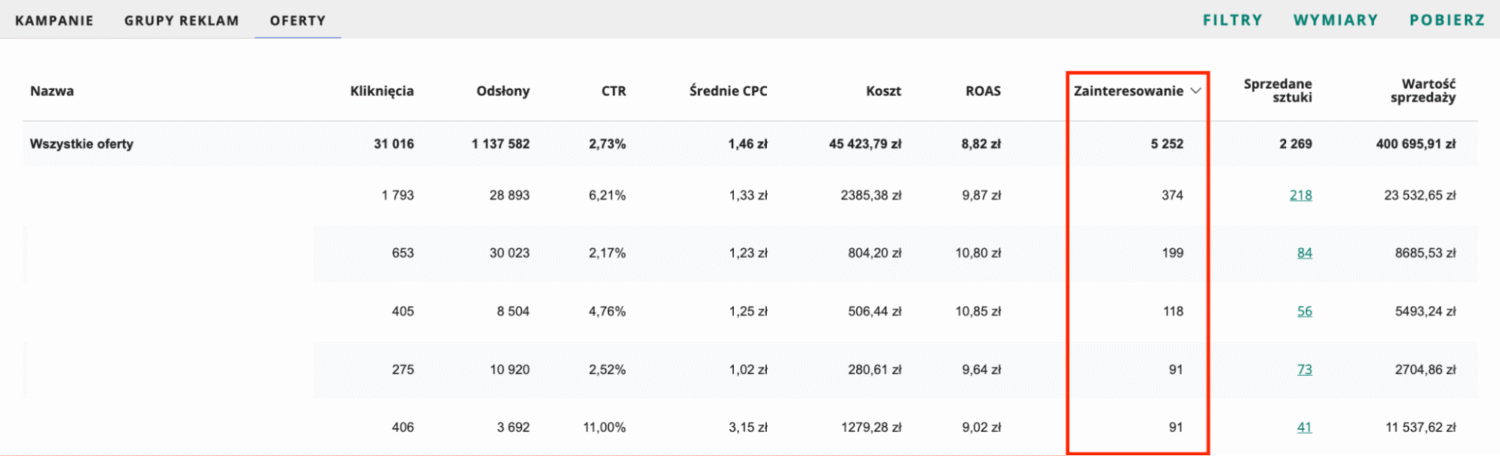Sort by ROAS column header
Image resolution: width=1500 pixels, height=456 pixels.
(982, 91)
